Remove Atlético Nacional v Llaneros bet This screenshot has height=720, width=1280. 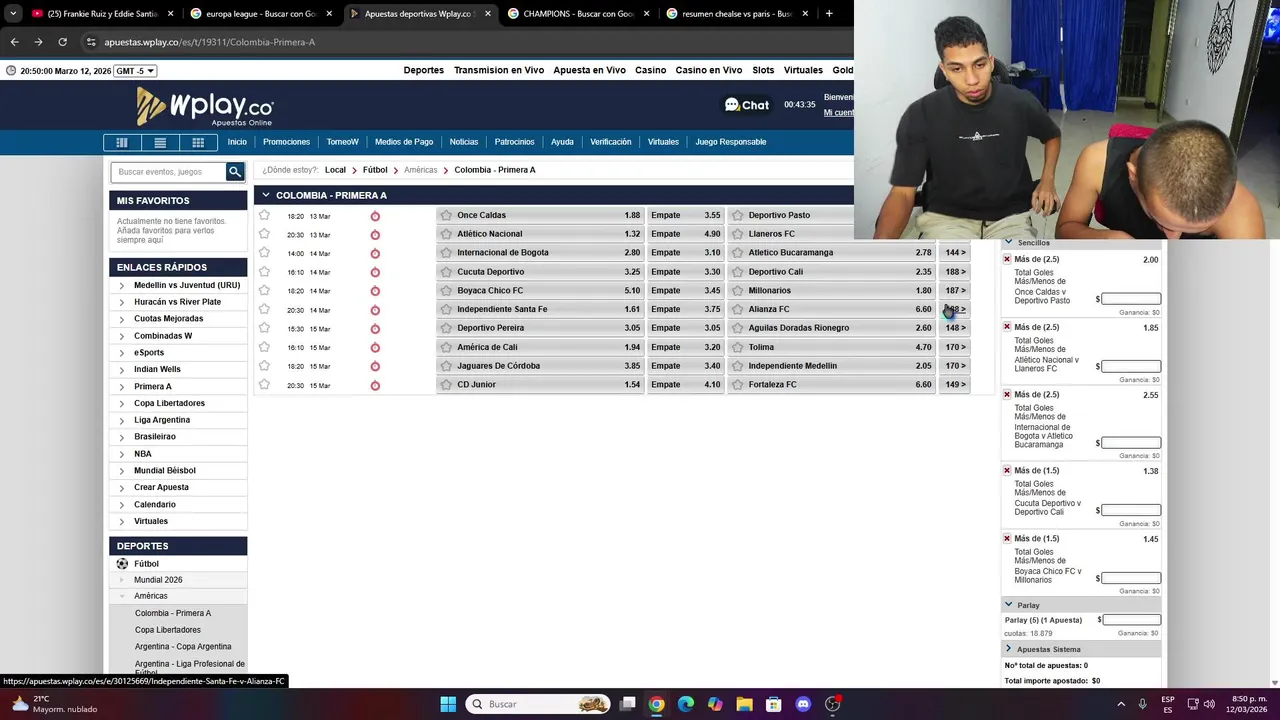(1007, 327)
